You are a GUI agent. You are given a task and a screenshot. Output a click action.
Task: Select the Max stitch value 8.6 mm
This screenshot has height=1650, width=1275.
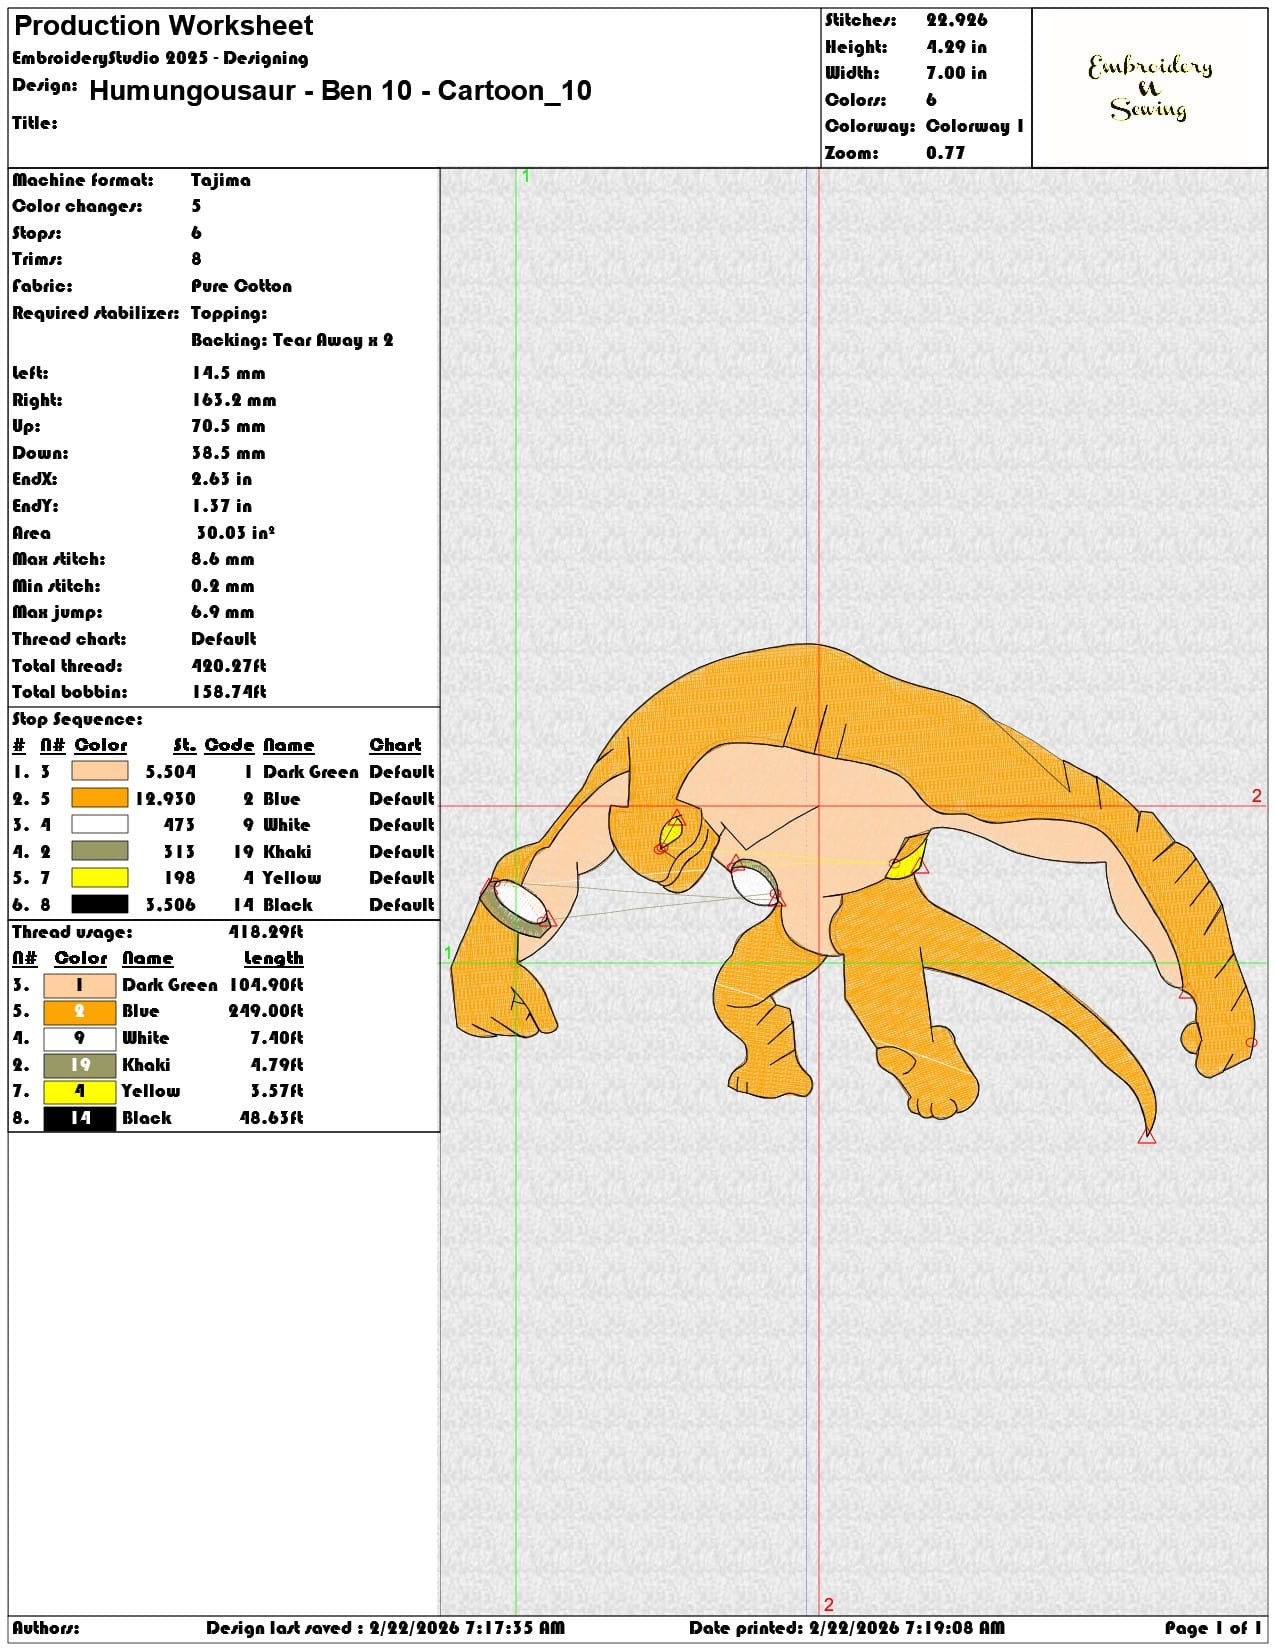click(x=222, y=559)
